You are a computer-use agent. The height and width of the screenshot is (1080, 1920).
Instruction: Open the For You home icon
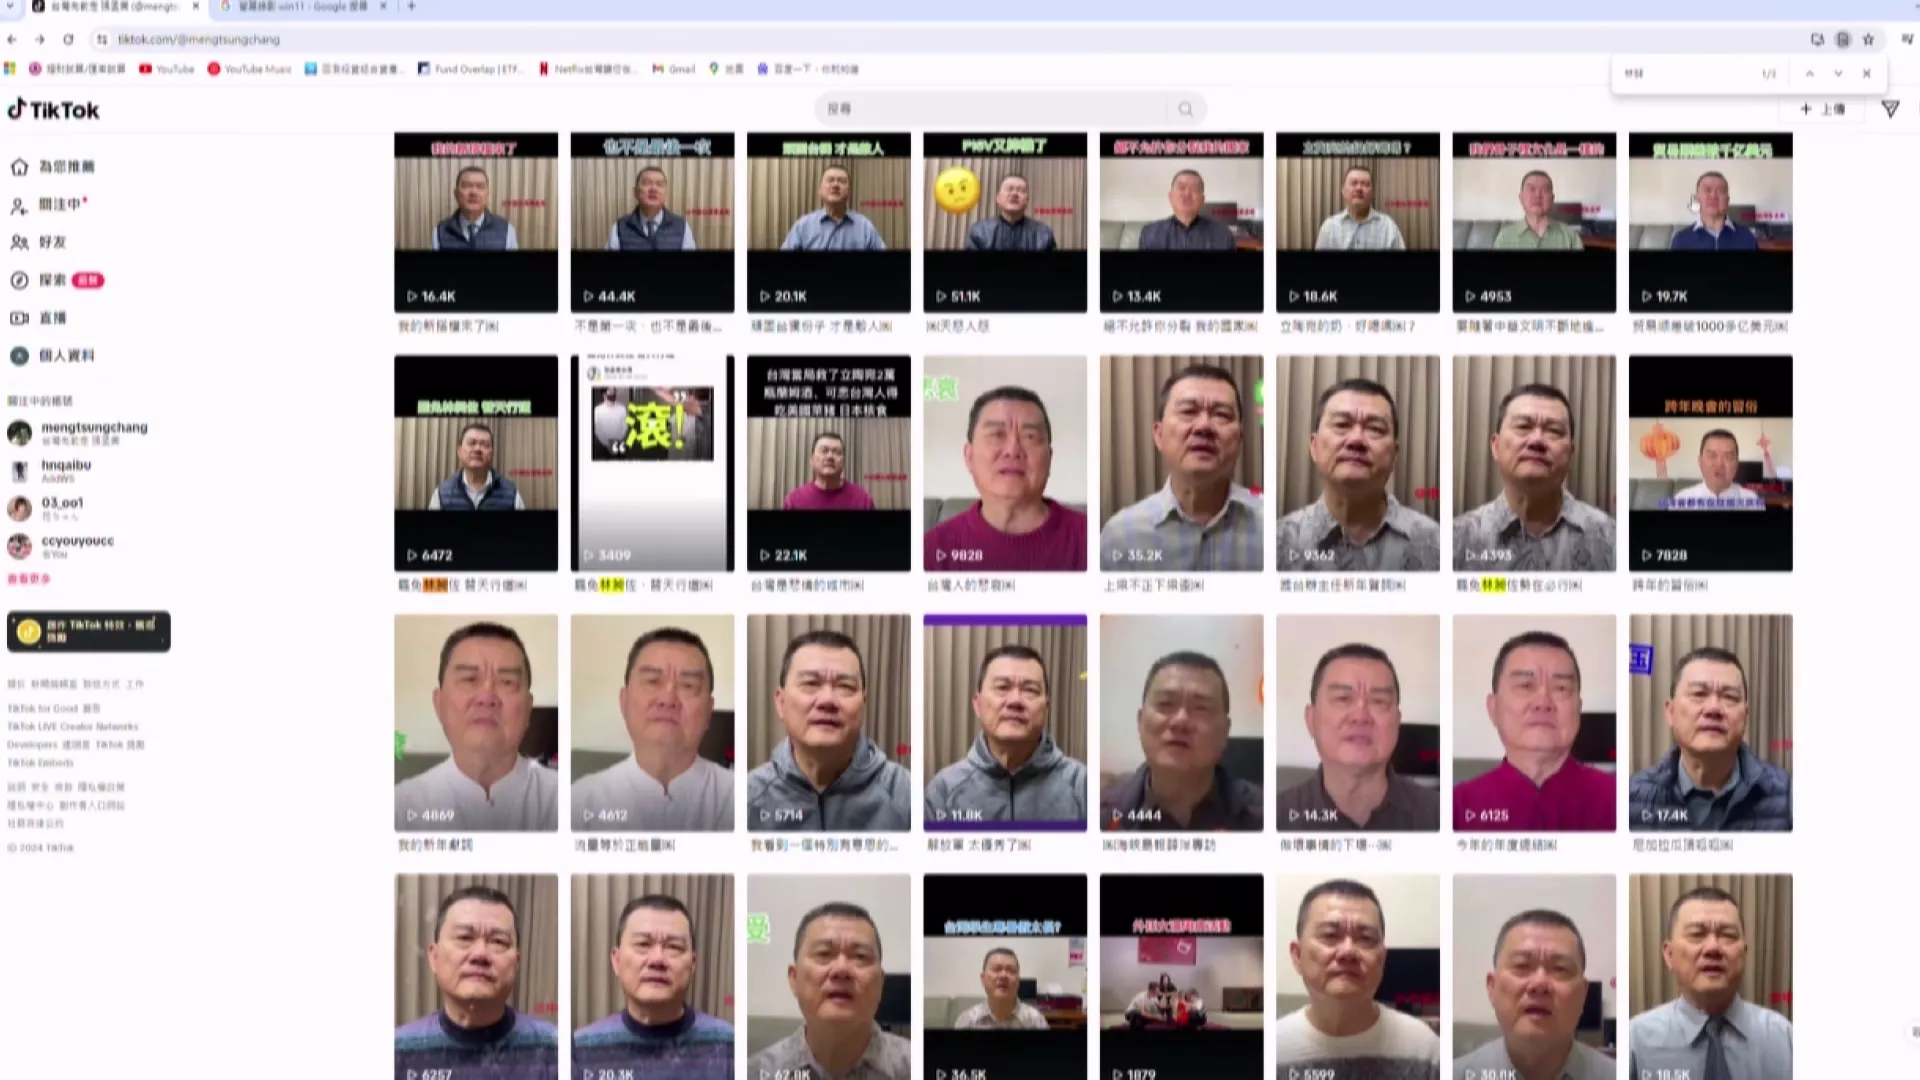[19, 167]
